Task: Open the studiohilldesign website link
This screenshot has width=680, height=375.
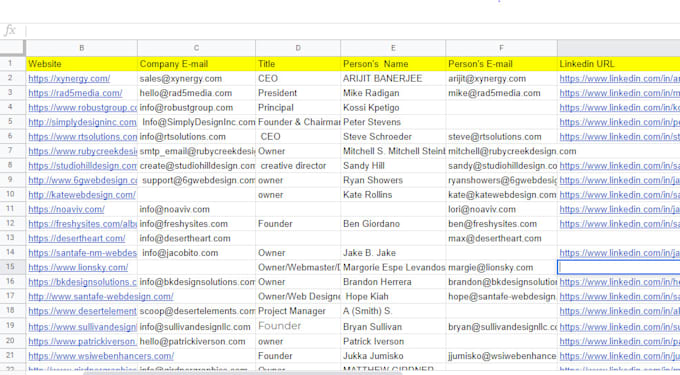Action: pos(82,166)
